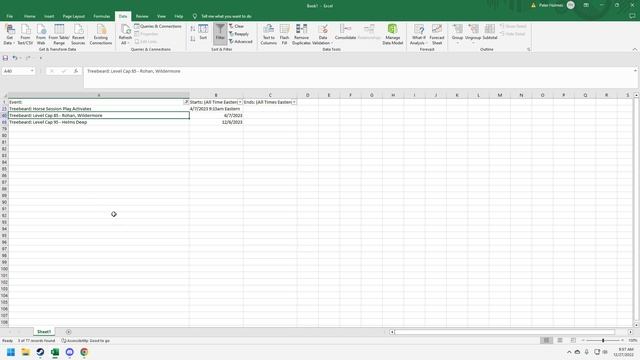The image size is (640, 360).
Task: Switch to Page Break Preview
Action: coord(573,340)
